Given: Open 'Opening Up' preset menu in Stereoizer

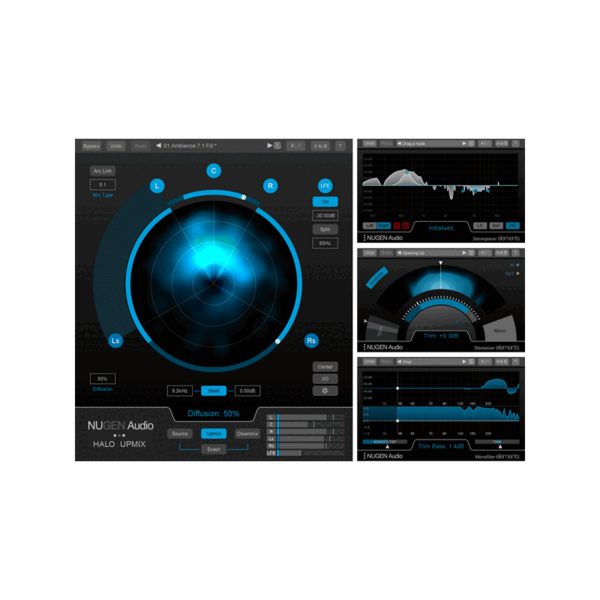Looking at the screenshot, I should point(431,253).
